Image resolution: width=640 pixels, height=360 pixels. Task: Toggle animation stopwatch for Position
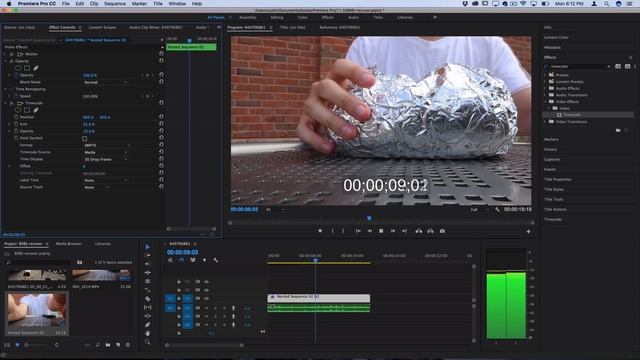coord(16,117)
